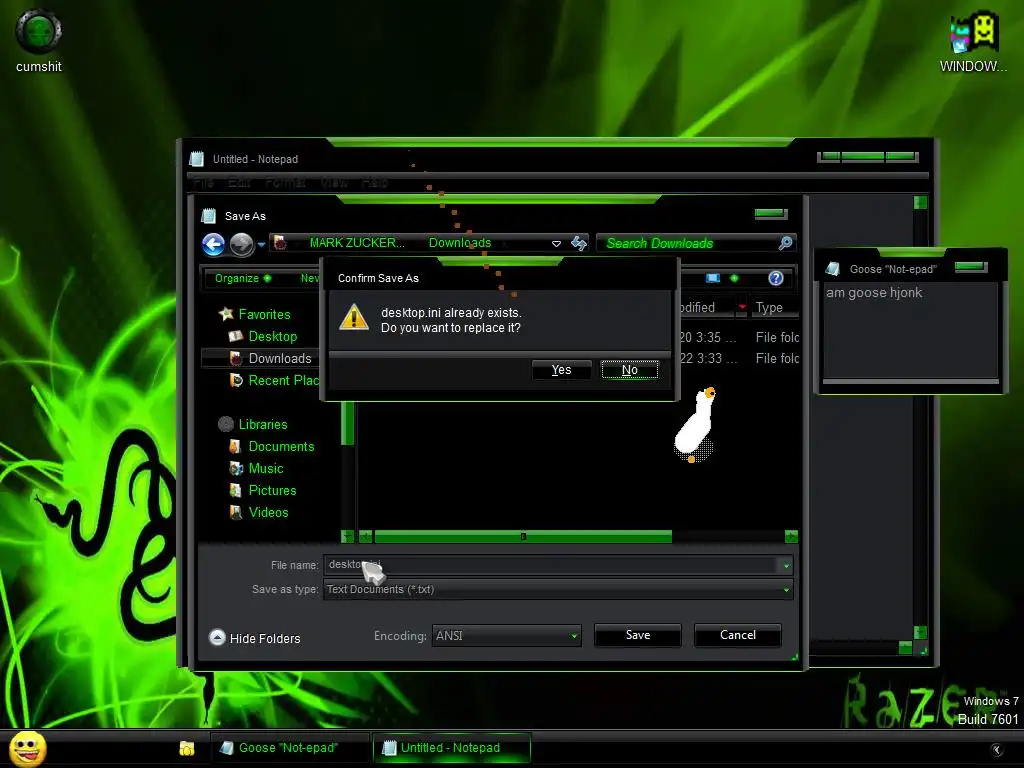Switch to Untitled - Notepad taskbar button
The height and width of the screenshot is (768, 1024).
click(451, 748)
